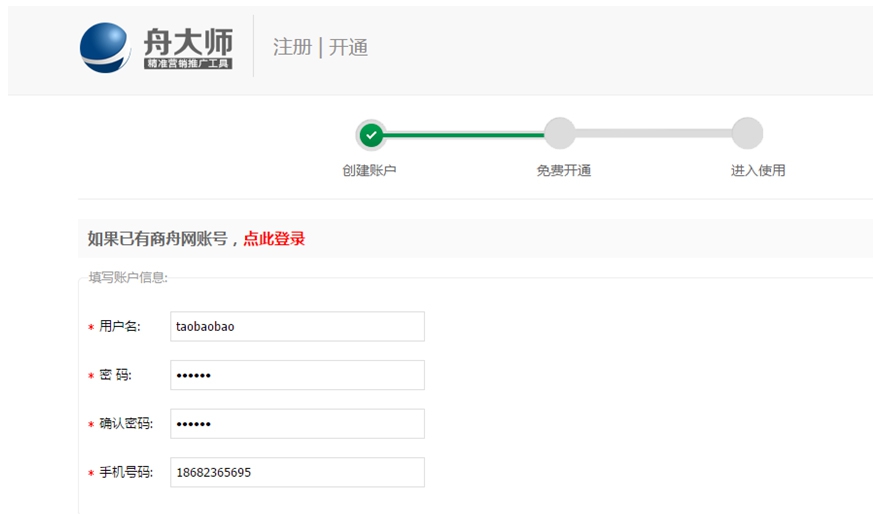Viewport: 874px width, 514px height.
Task: Focus the 密码 password field
Action: click(x=297, y=375)
